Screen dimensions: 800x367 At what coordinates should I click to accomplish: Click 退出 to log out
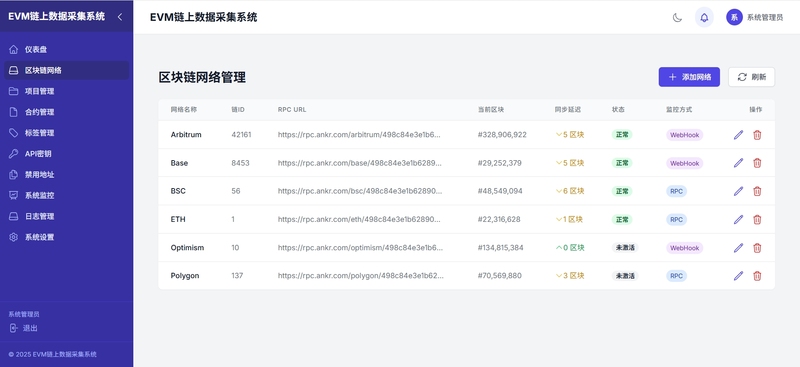tap(23, 328)
